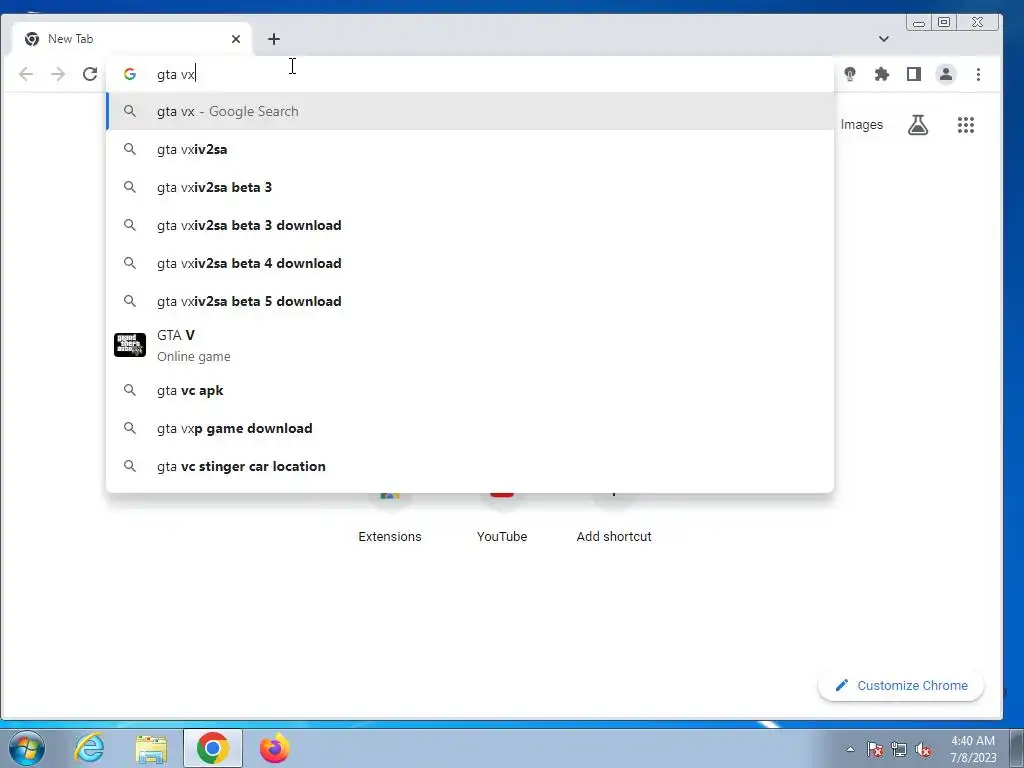Launch Firefox from taskbar
The image size is (1024, 768).
click(274, 748)
